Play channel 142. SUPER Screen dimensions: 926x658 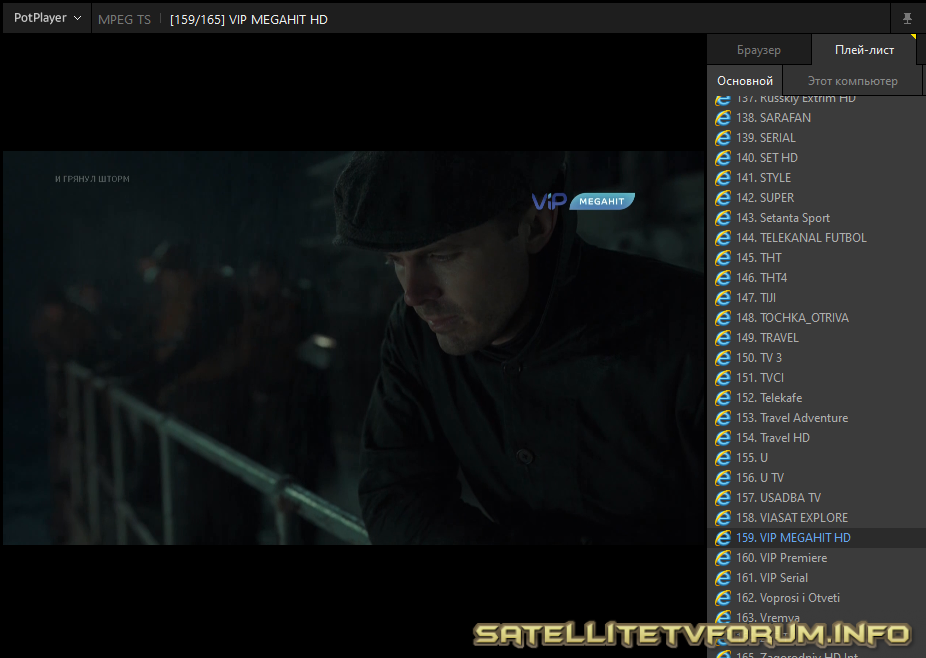[816, 198]
